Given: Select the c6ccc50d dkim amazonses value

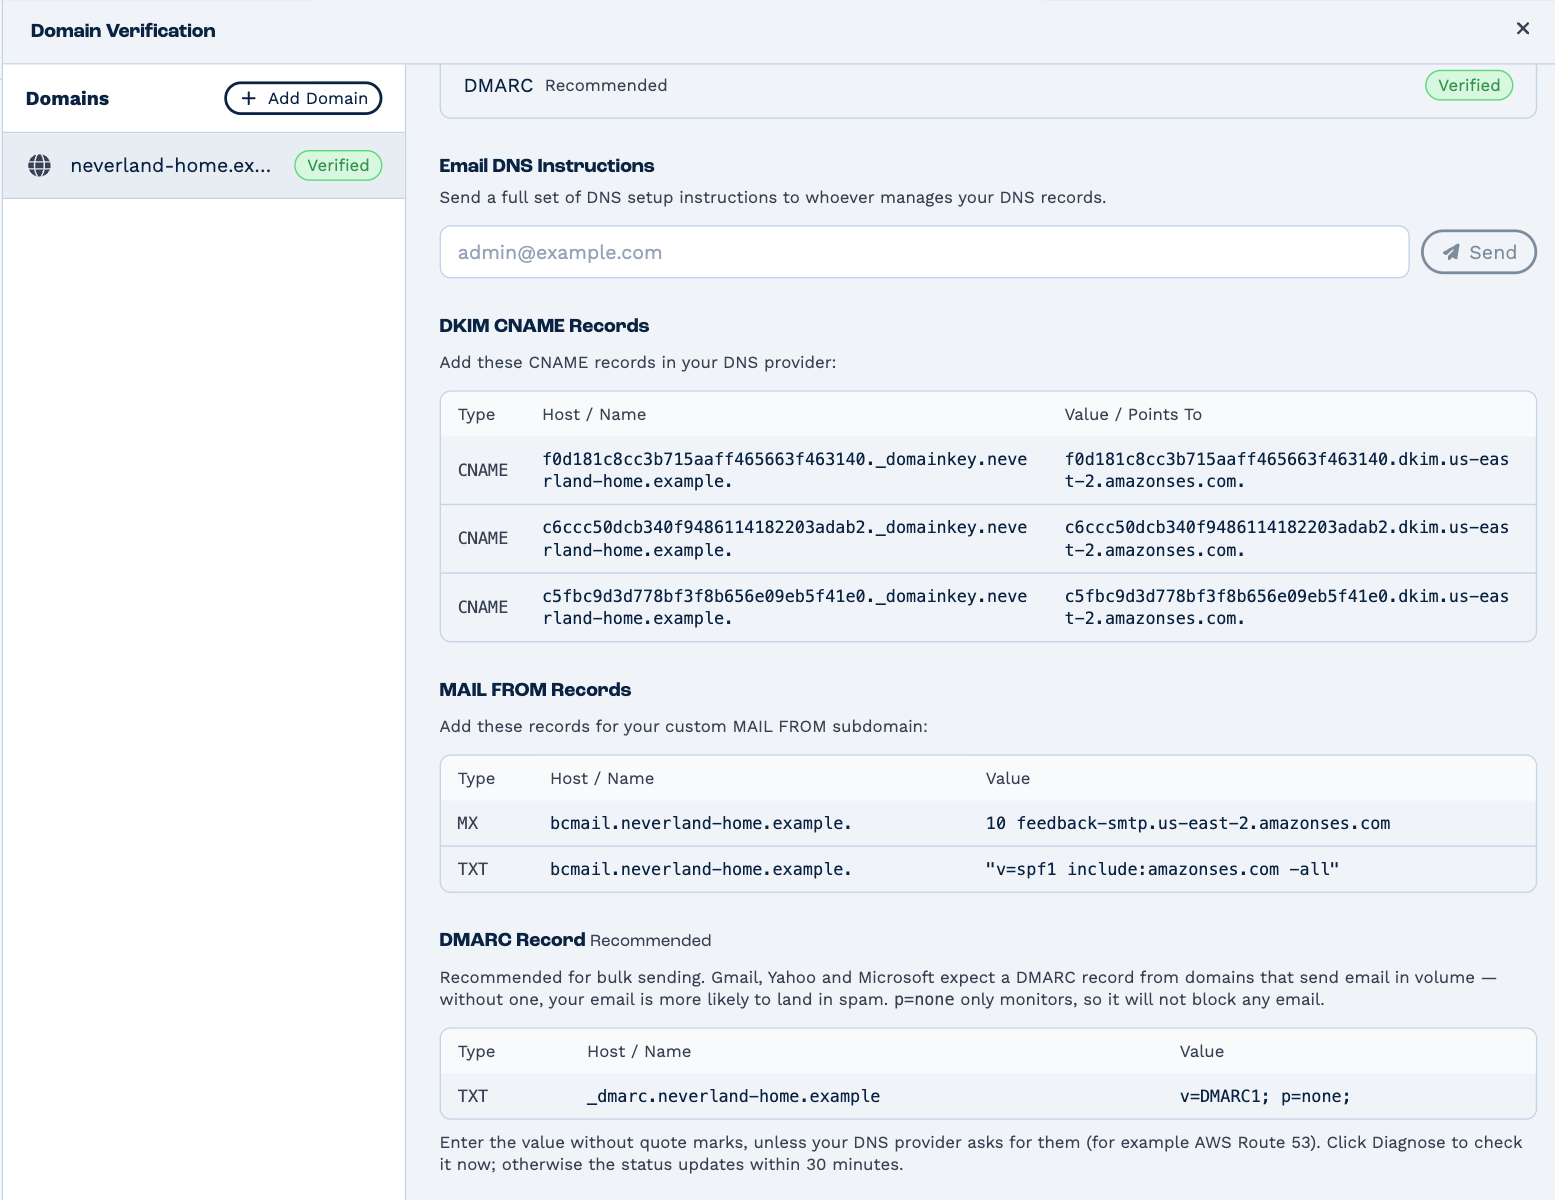Looking at the screenshot, I should pyautogui.click(x=1287, y=539).
